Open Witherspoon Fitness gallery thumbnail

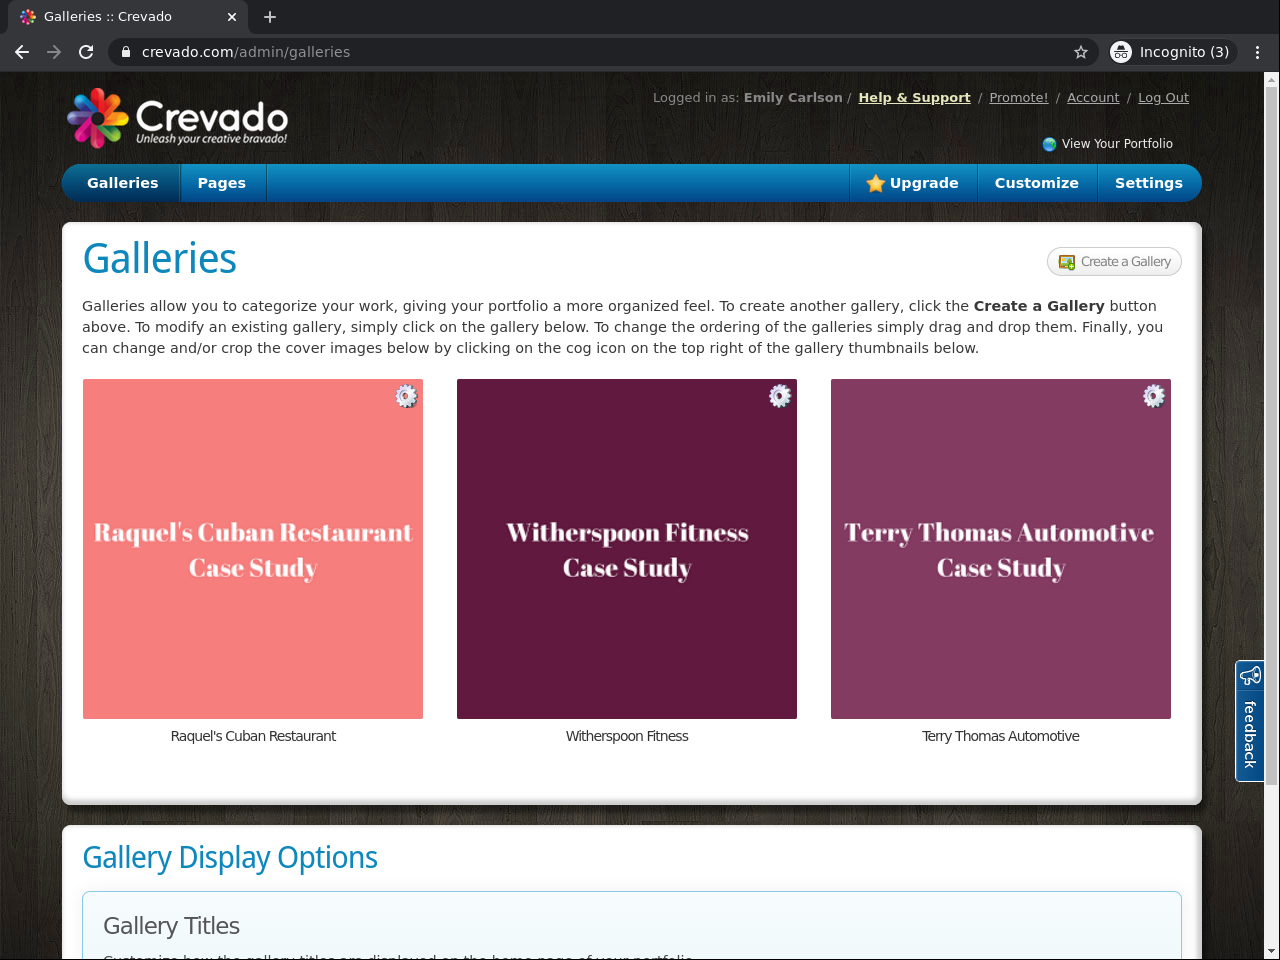[x=627, y=549]
